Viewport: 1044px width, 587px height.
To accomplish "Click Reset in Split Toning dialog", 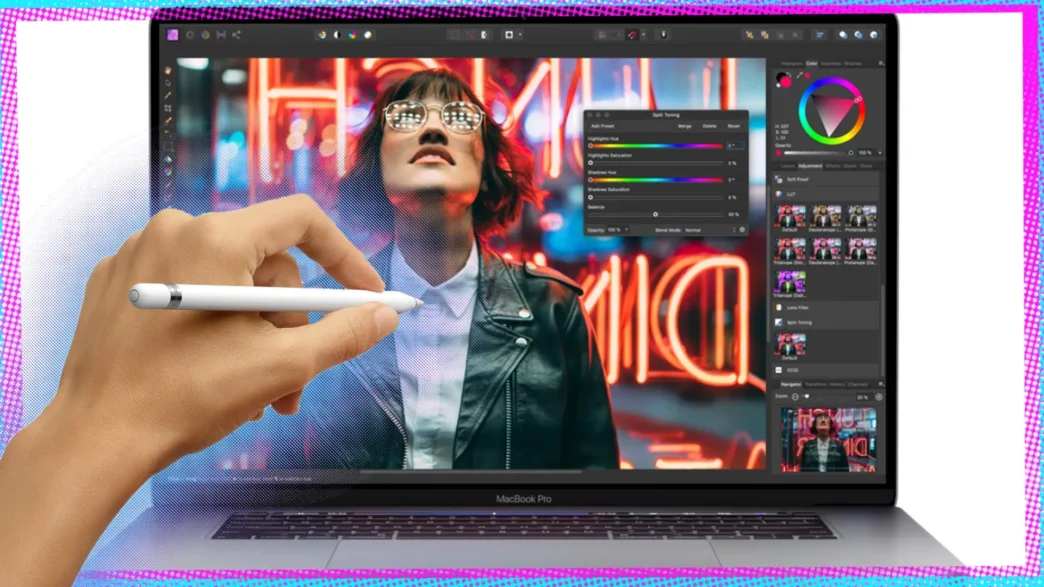I will [x=733, y=126].
